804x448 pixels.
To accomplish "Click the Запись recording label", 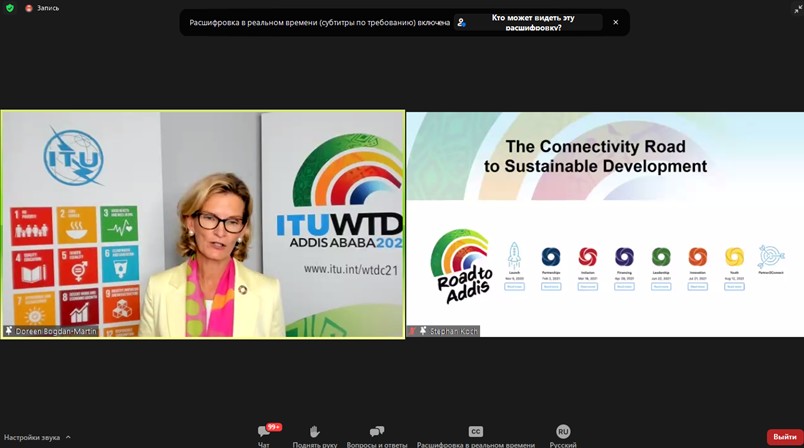I will click(48, 8).
